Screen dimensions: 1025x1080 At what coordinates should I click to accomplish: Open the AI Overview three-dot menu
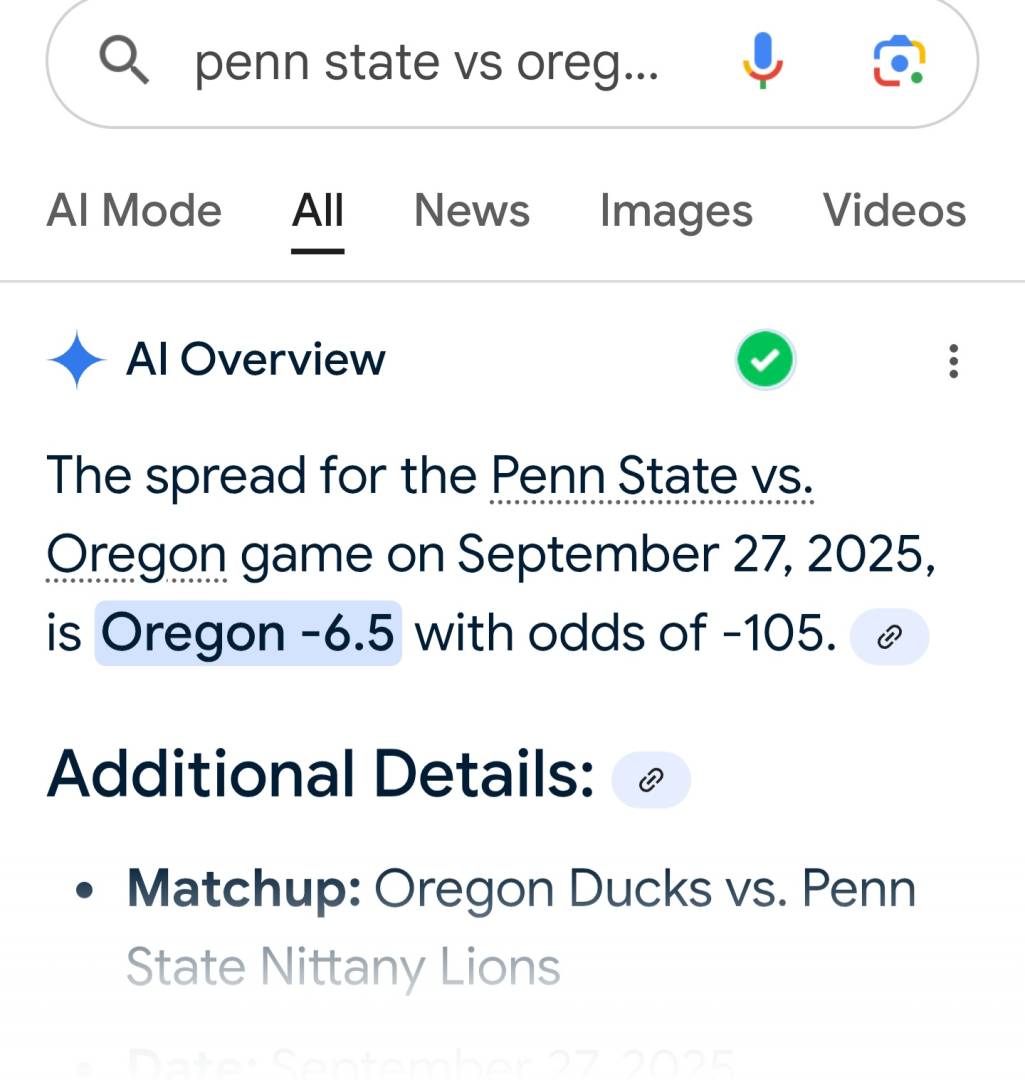953,361
